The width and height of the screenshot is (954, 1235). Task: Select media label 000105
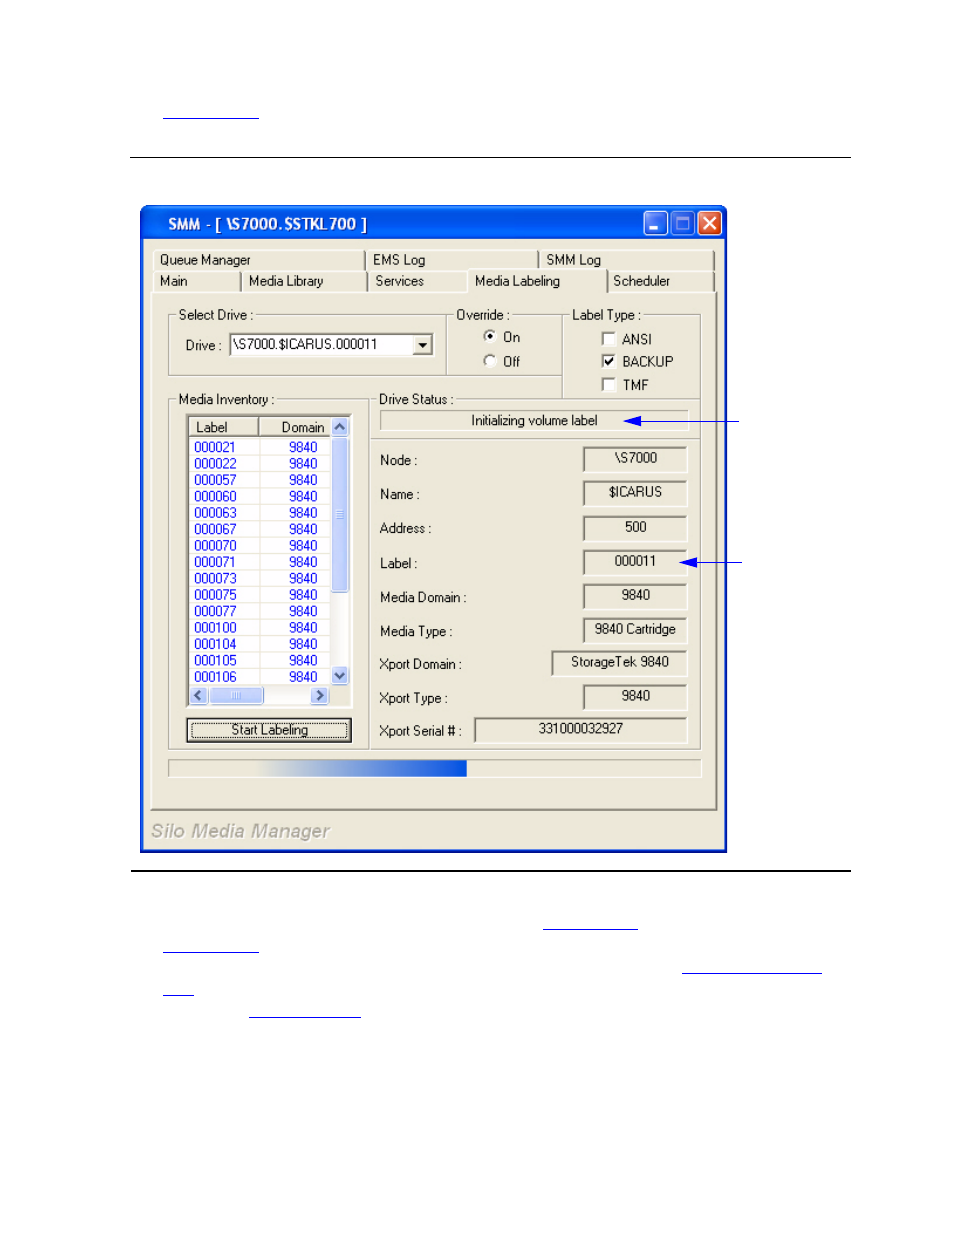[215, 661]
